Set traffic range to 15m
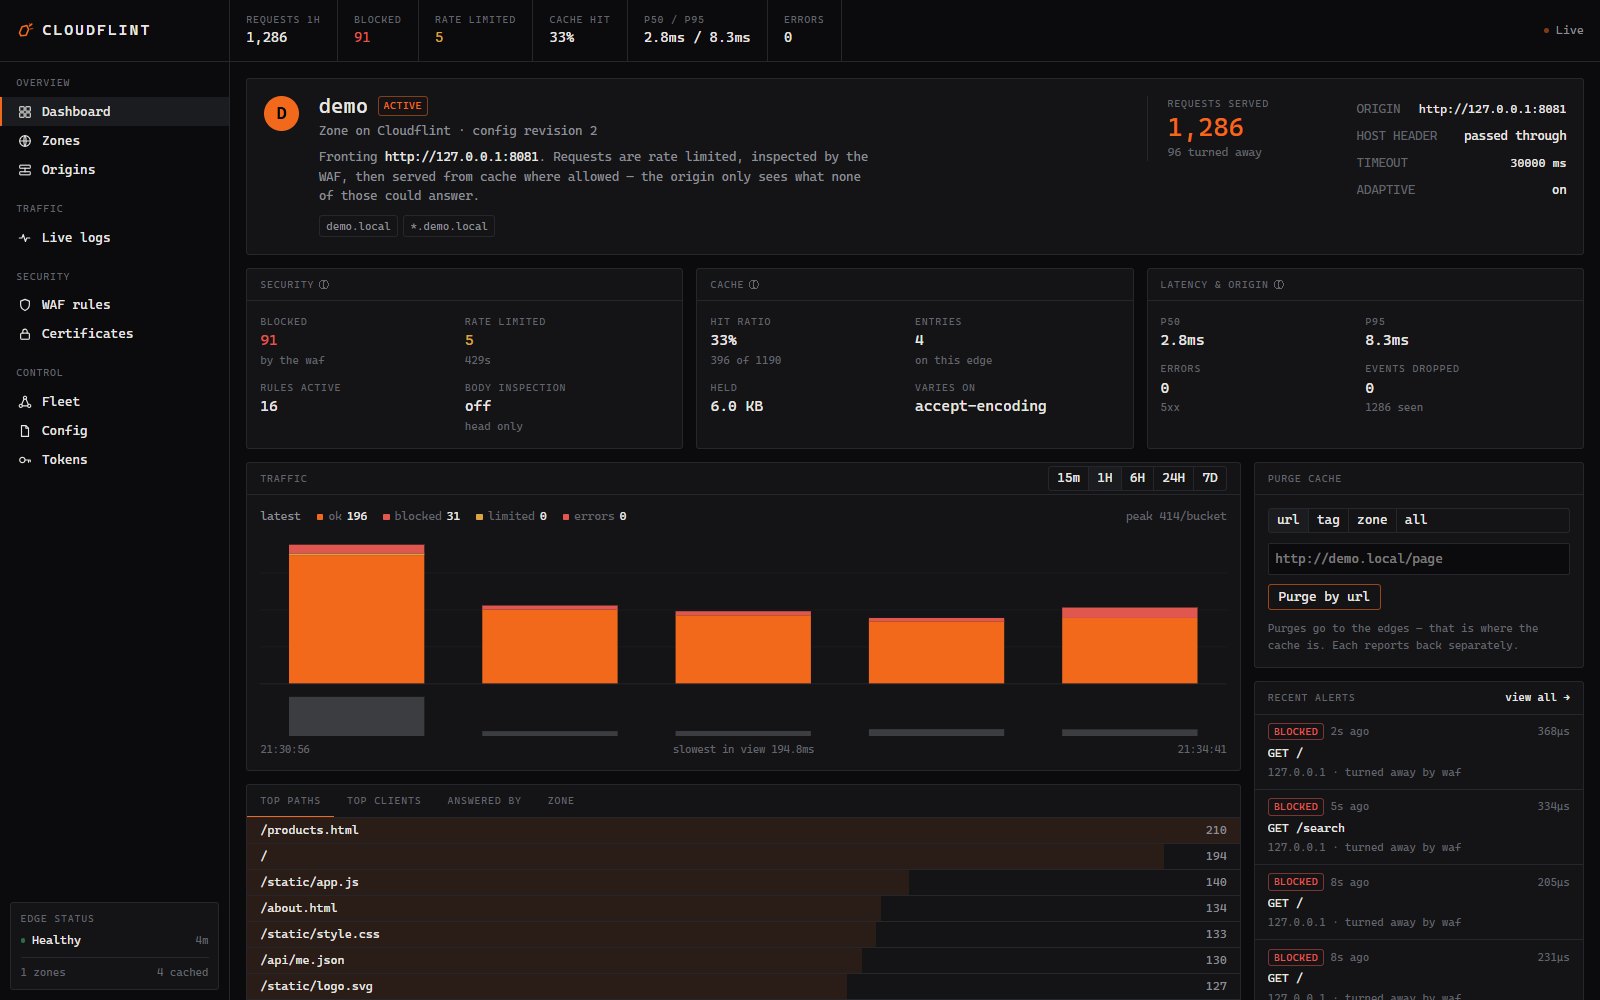Image resolution: width=1600 pixels, height=1000 pixels. pos(1068,478)
